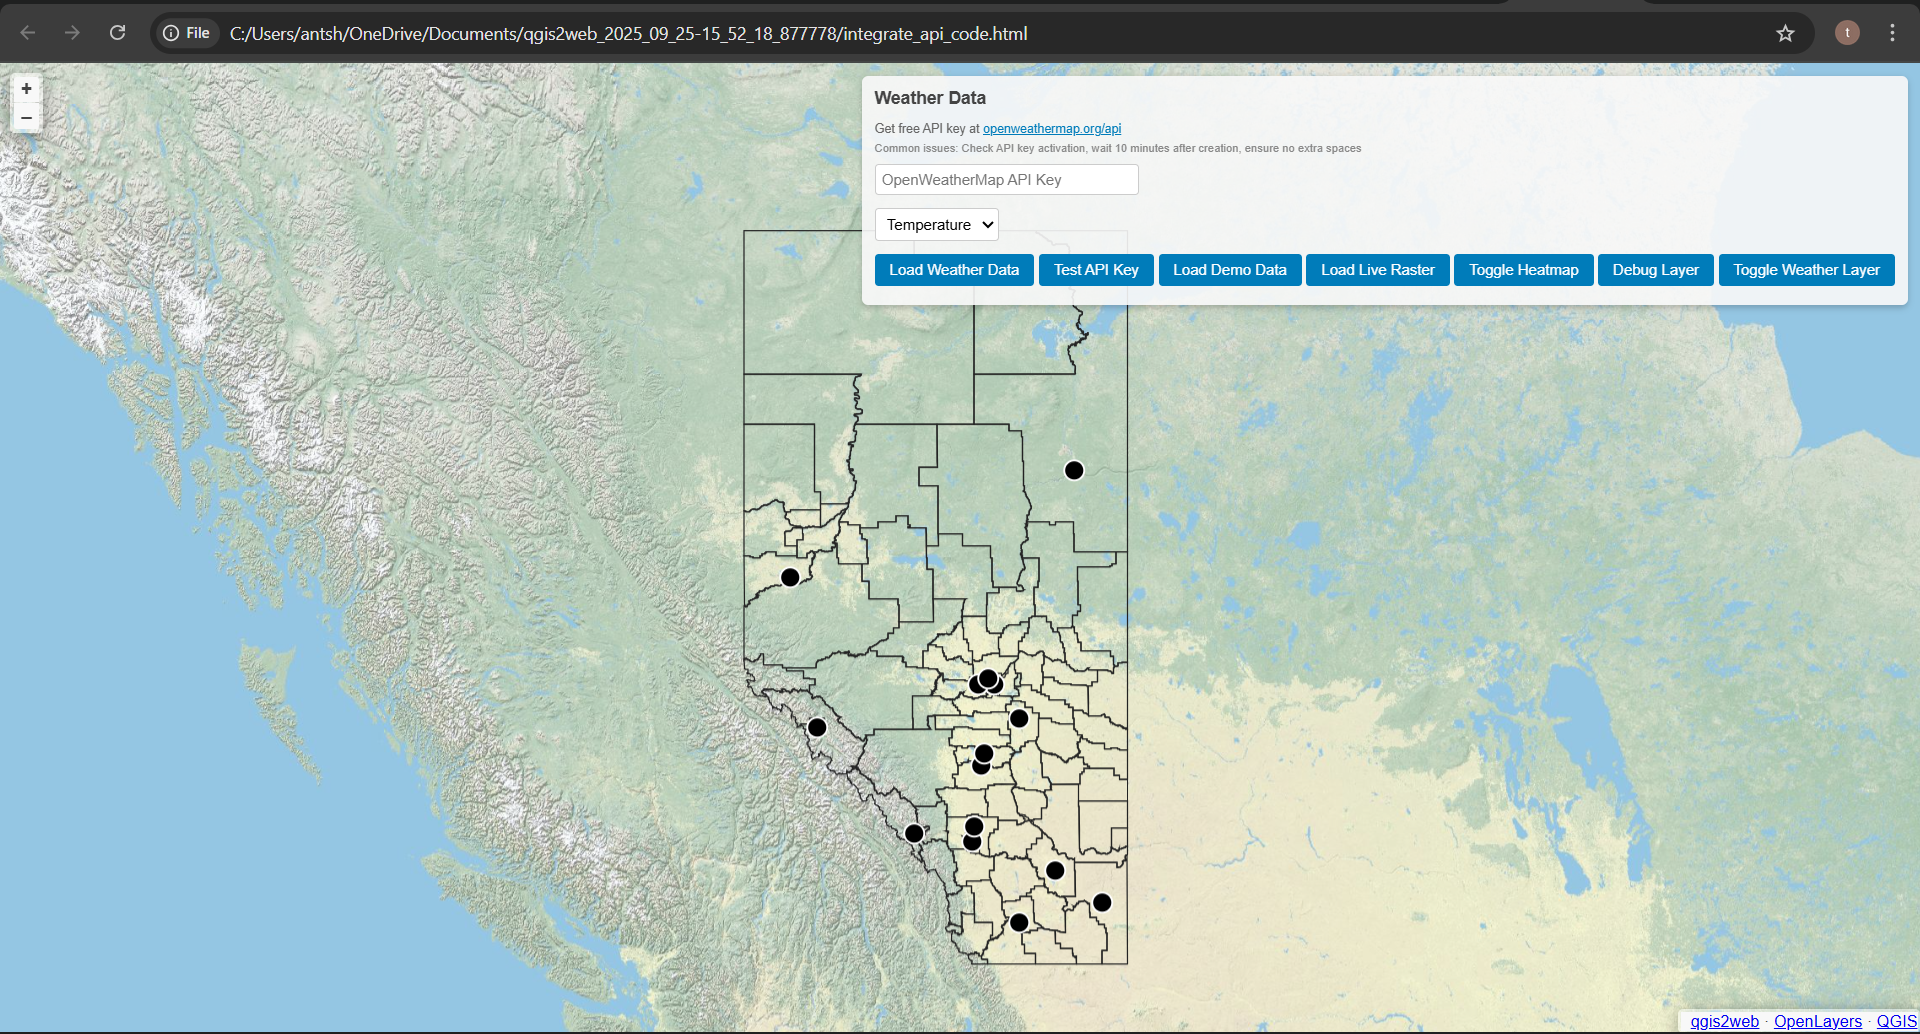Click the OpenLayers attribution link
Image resolution: width=1920 pixels, height=1034 pixels.
1817,1021
